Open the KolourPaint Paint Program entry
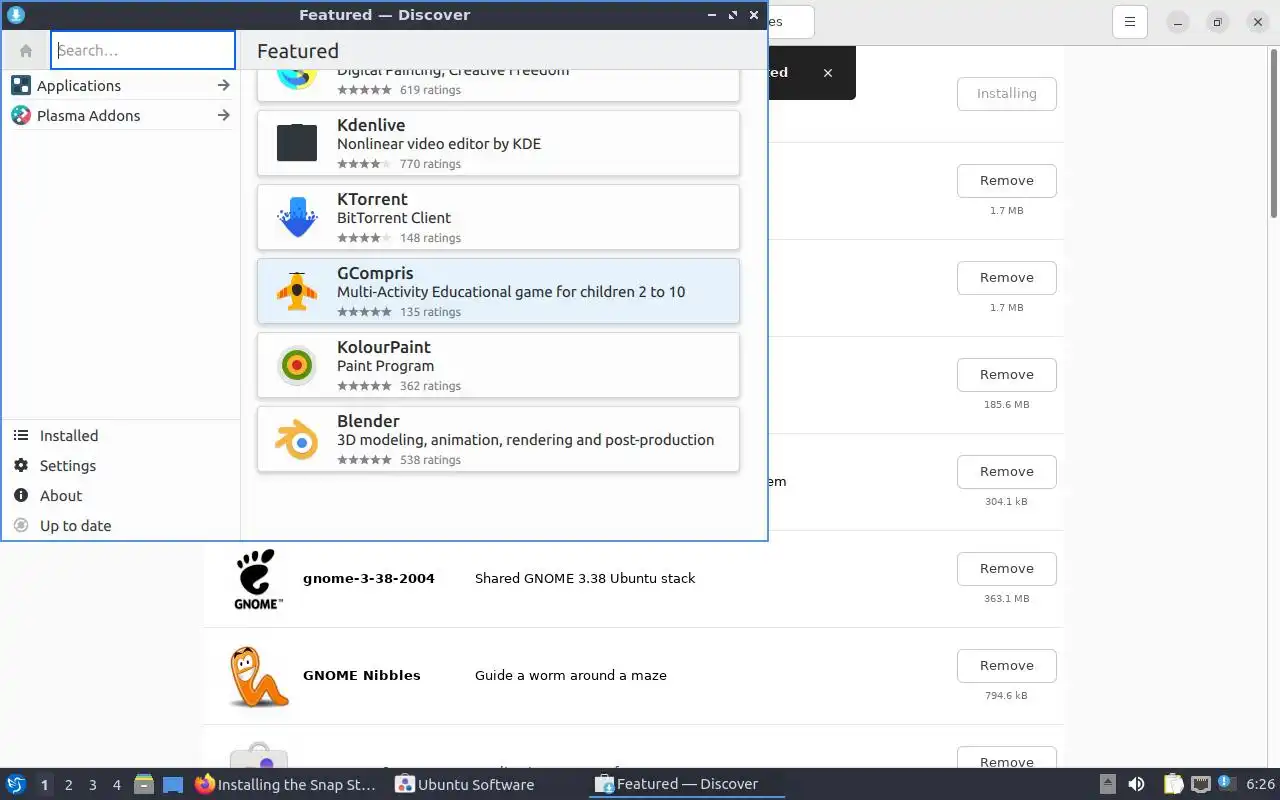The width and height of the screenshot is (1280, 800). [498, 365]
